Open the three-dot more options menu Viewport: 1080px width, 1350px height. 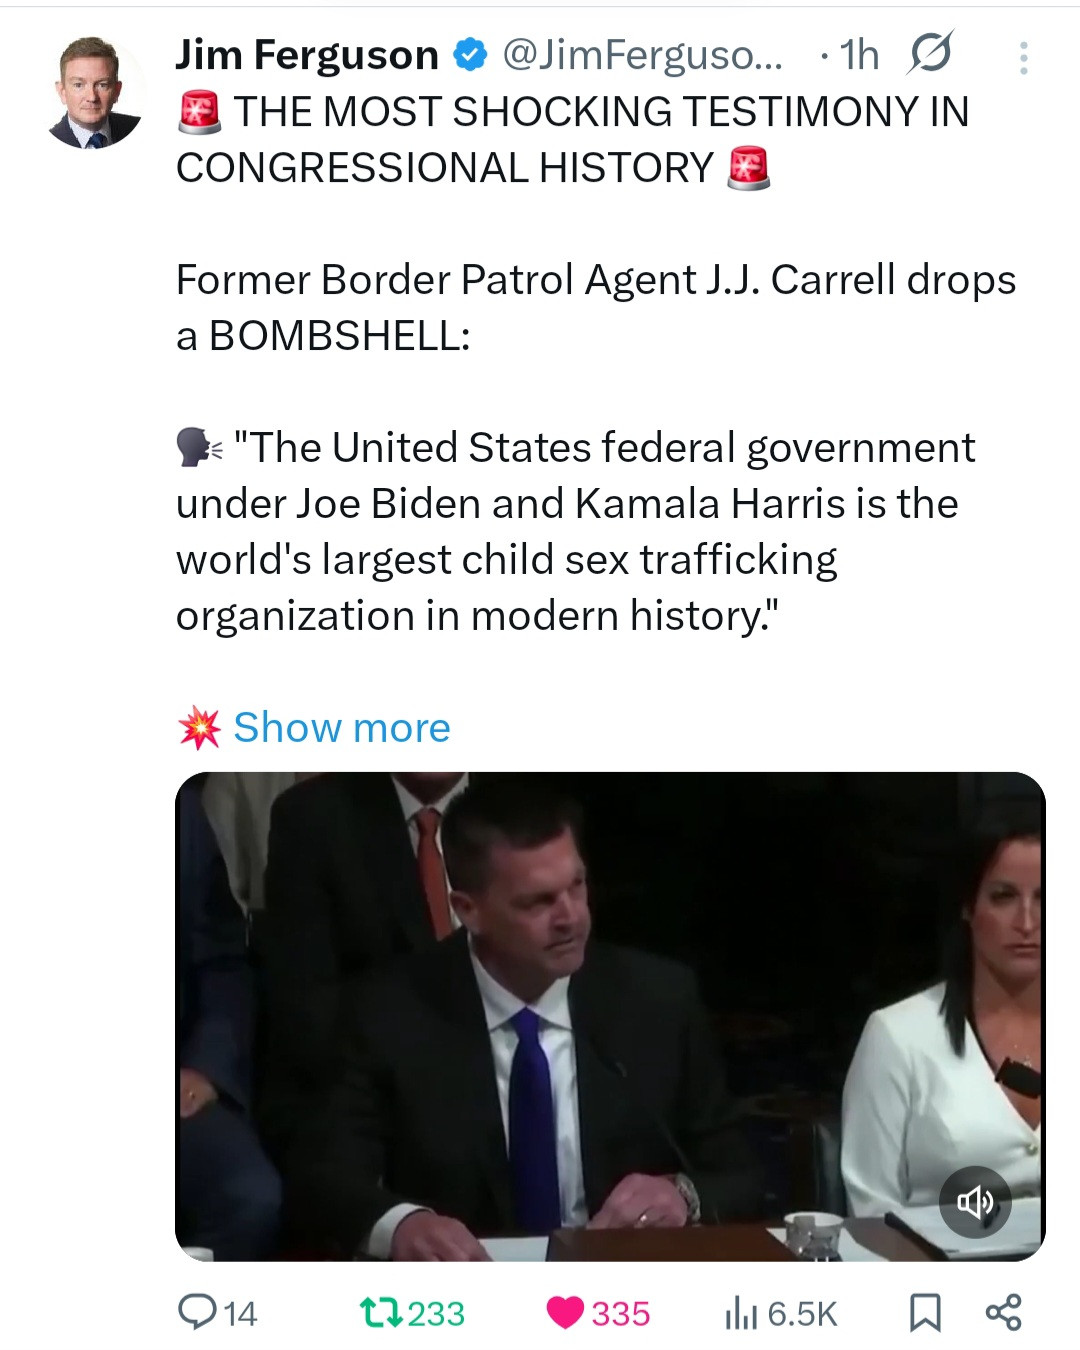(x=1023, y=58)
